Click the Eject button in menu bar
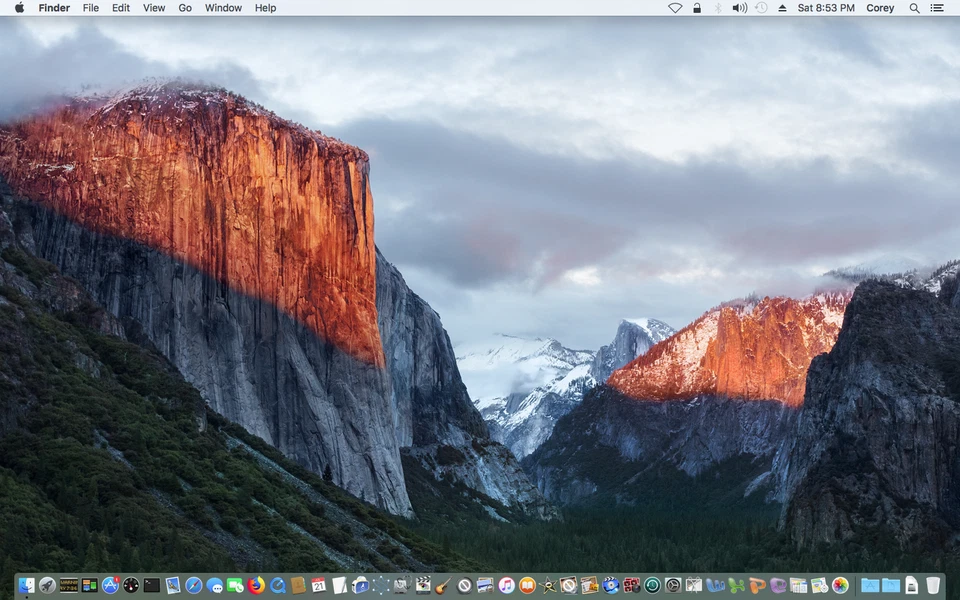This screenshot has width=960, height=600. [782, 8]
